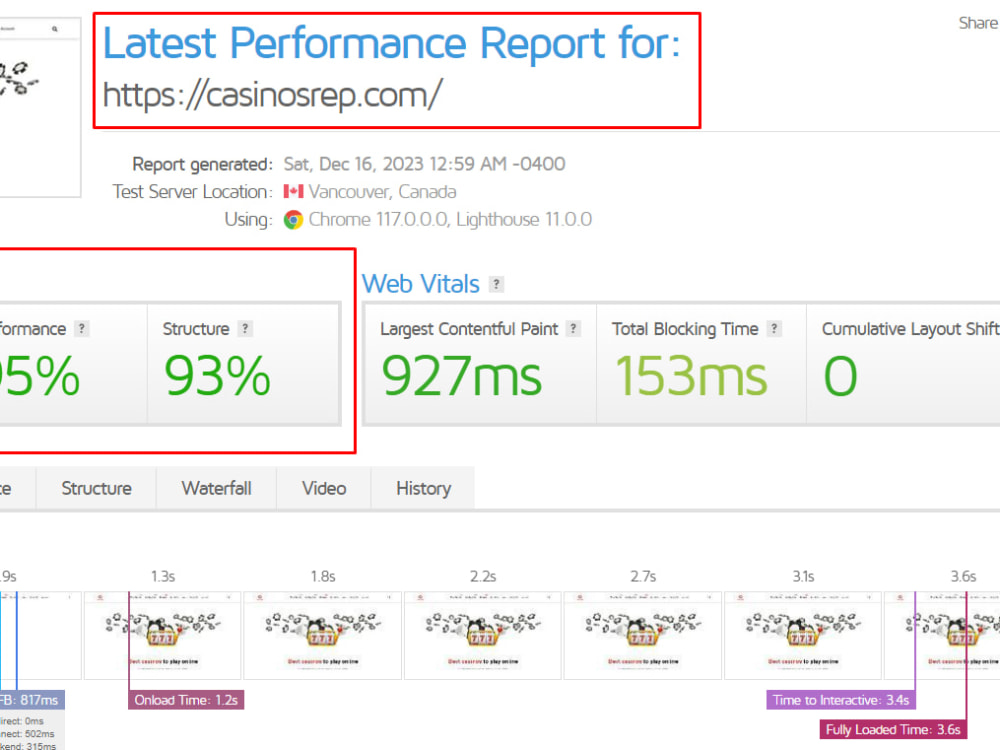Switch to the Structure tab
This screenshot has width=1000, height=750.
96,489
